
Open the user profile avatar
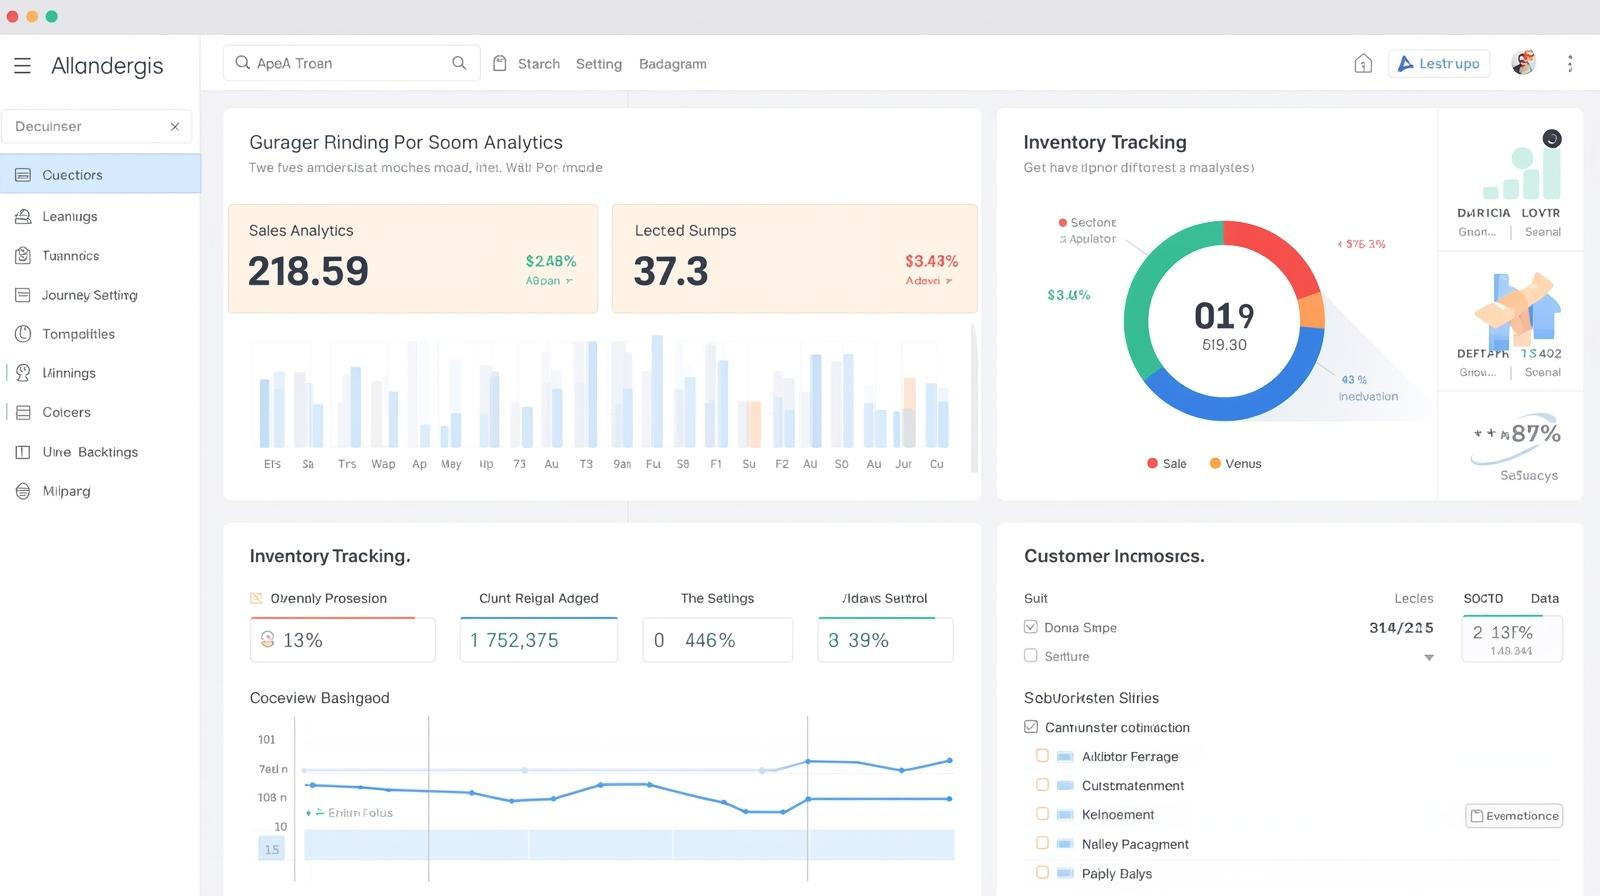click(x=1523, y=63)
